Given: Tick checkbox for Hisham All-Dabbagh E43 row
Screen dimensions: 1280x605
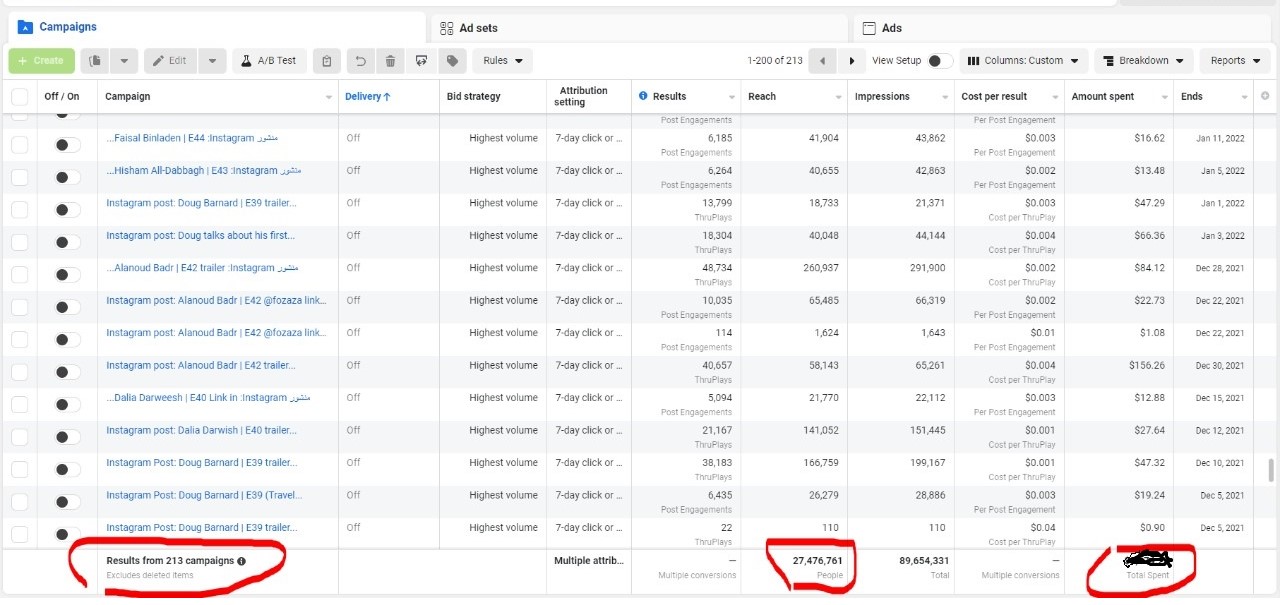Looking at the screenshot, I should (20, 177).
